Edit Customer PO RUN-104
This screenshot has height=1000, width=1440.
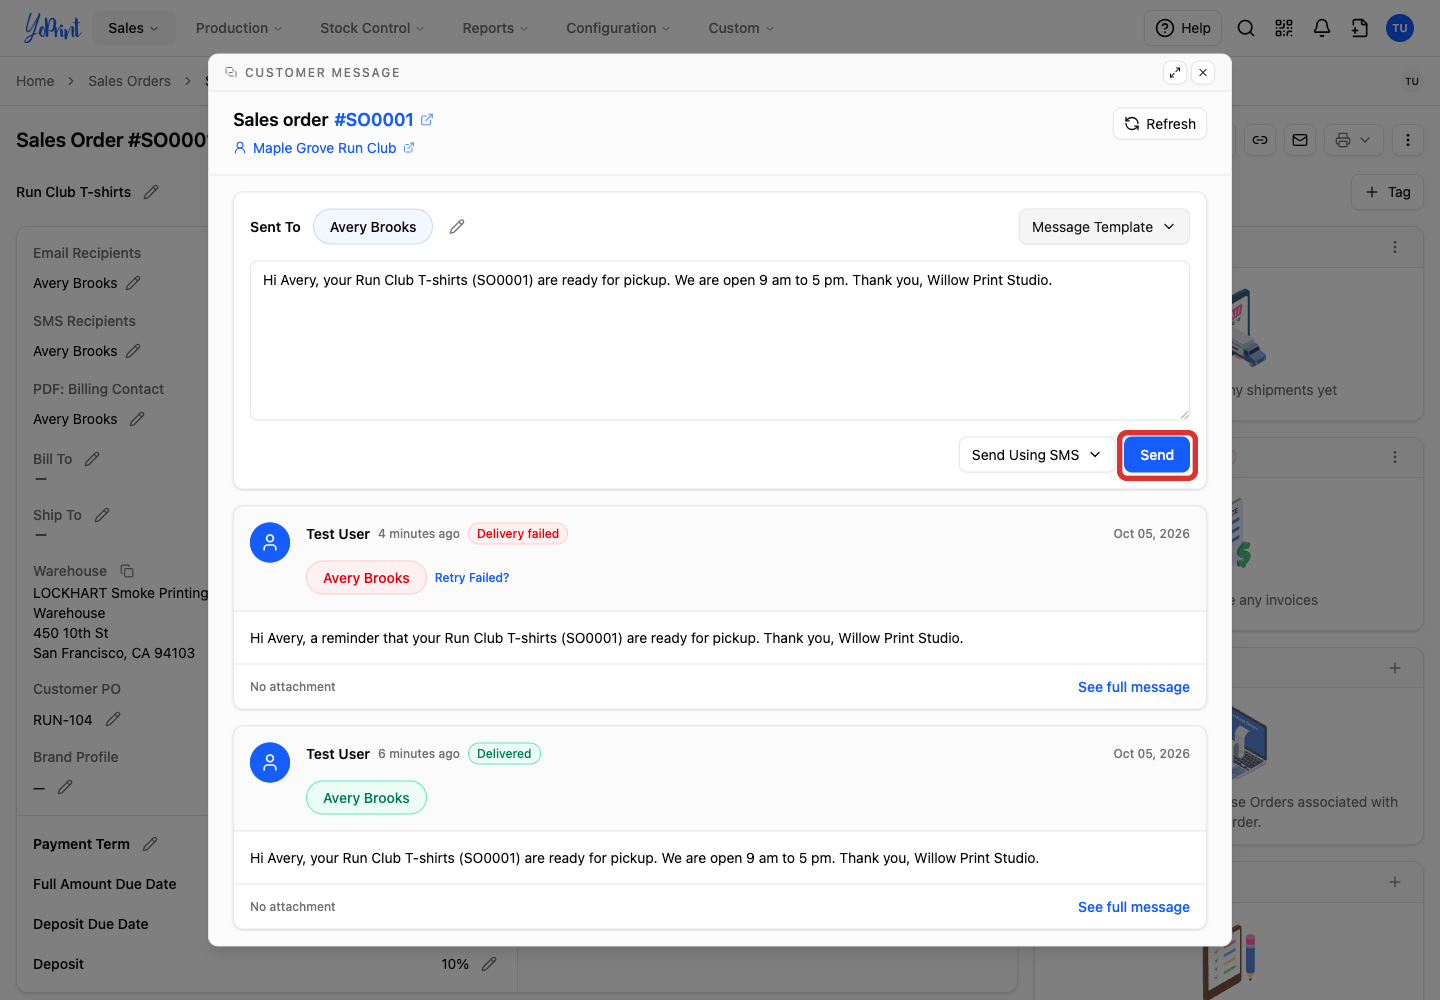click(113, 719)
